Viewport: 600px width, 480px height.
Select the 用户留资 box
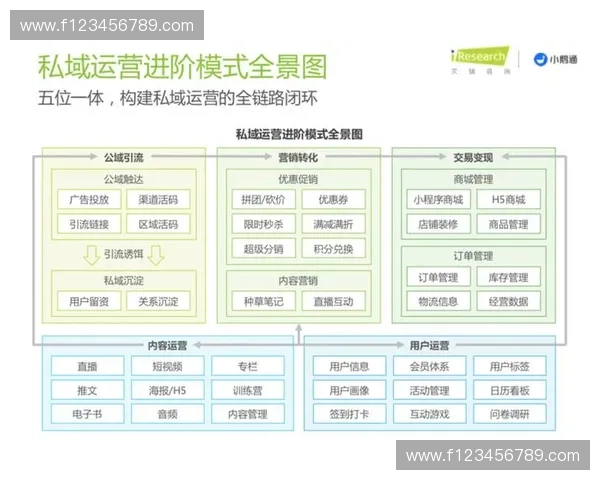pyautogui.click(x=89, y=301)
